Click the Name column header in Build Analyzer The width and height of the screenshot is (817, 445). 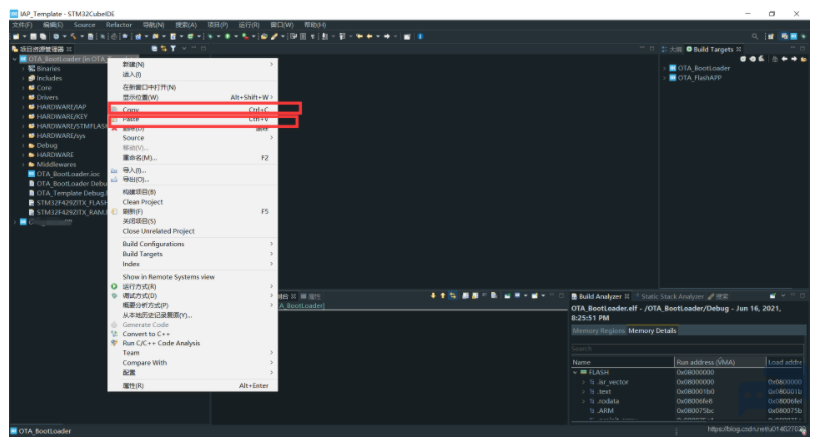coord(622,362)
